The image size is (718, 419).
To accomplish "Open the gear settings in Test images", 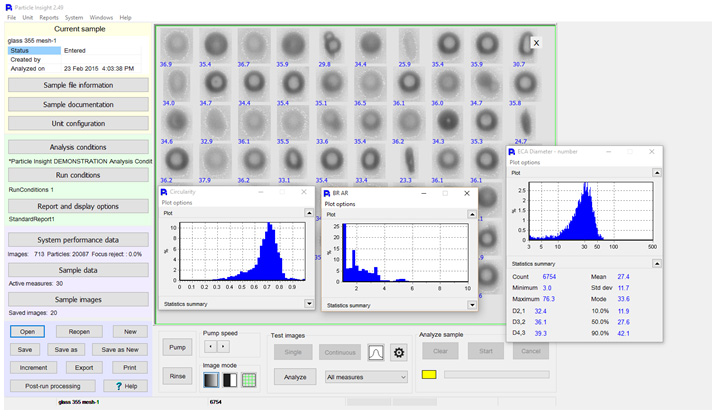I will pos(398,352).
